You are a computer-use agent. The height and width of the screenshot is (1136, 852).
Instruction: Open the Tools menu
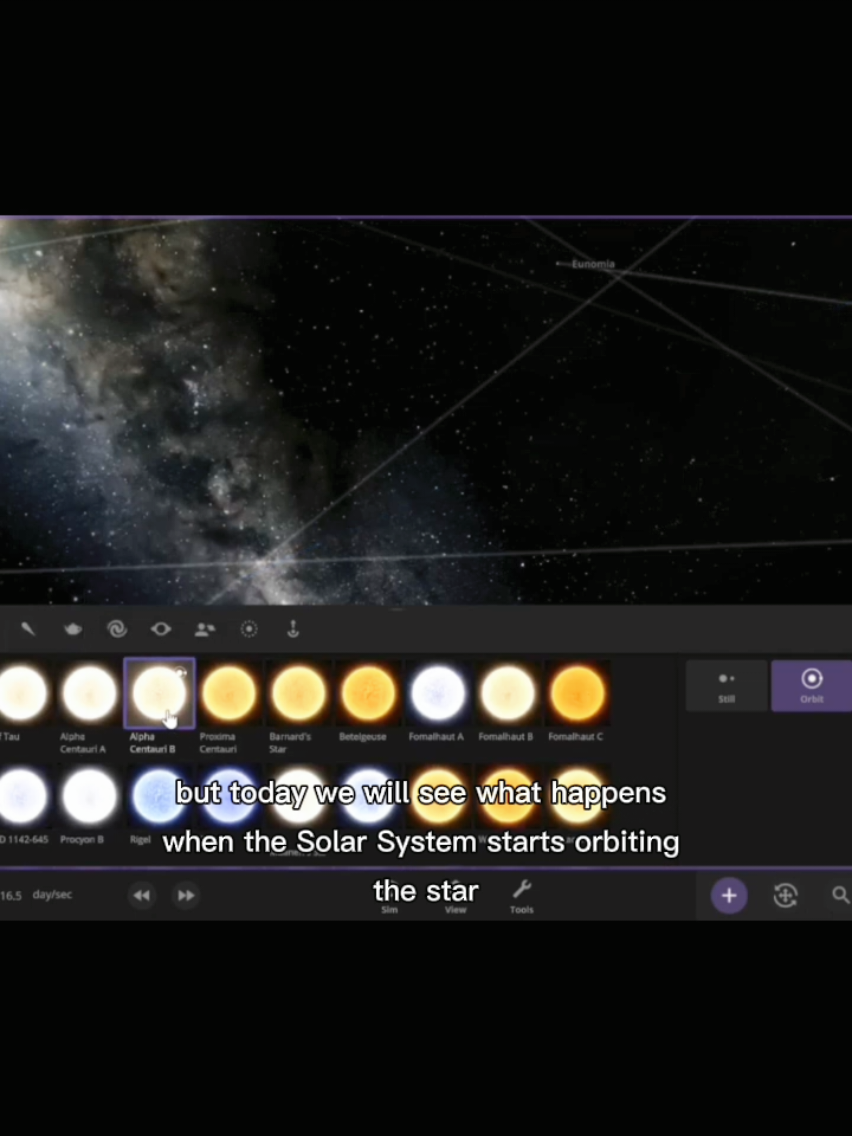pos(522,897)
